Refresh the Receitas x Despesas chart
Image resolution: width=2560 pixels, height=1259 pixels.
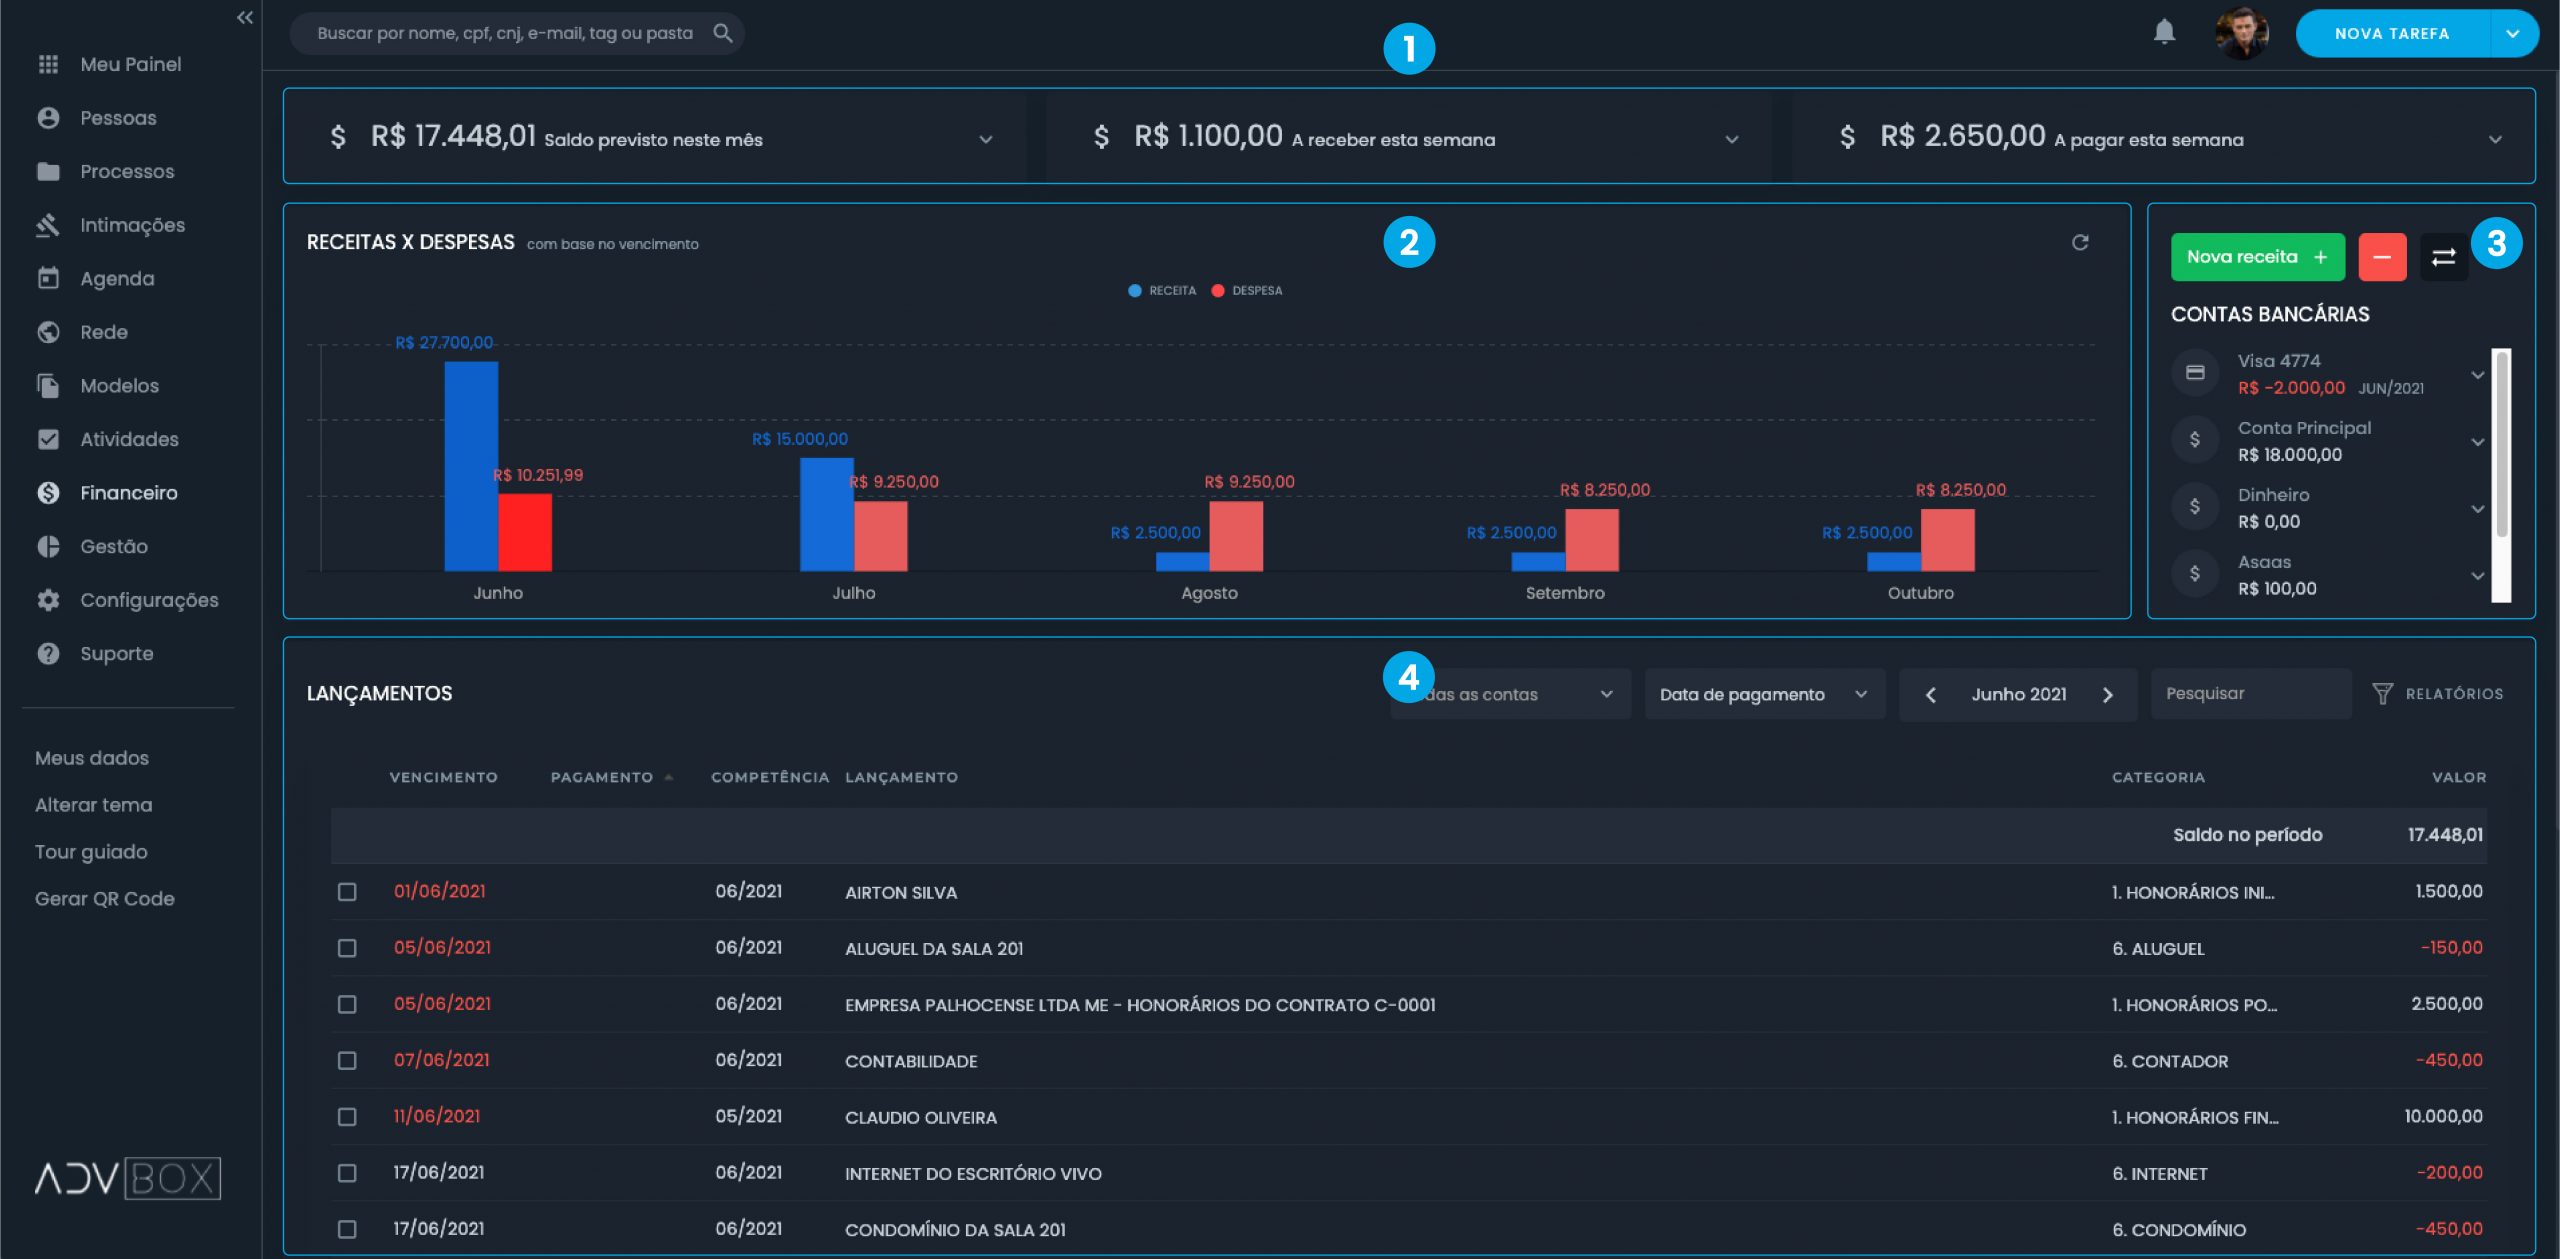[x=2079, y=242]
